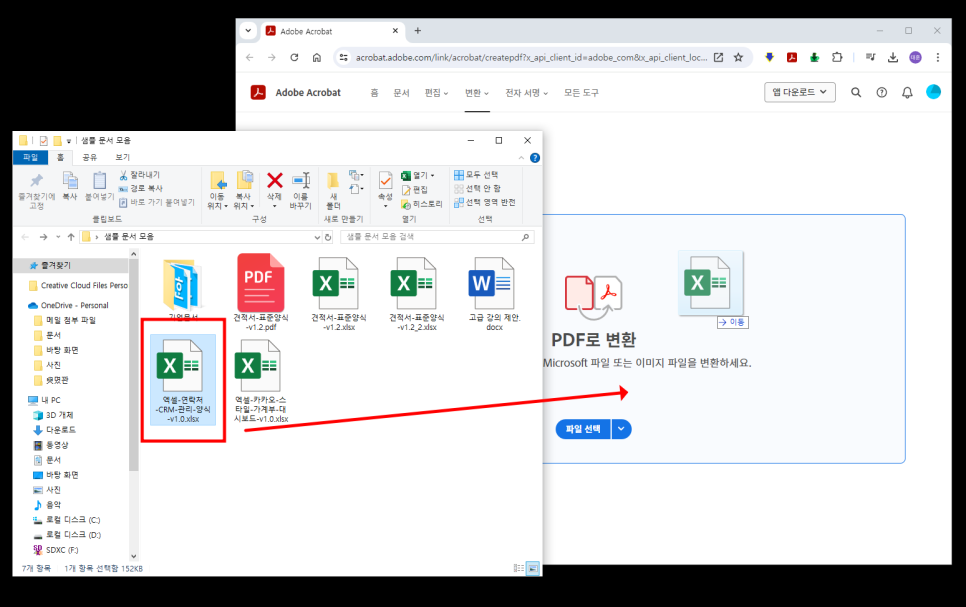Open Chrome tab search dropdown
Image resolution: width=966 pixels, height=607 pixels.
tap(248, 31)
